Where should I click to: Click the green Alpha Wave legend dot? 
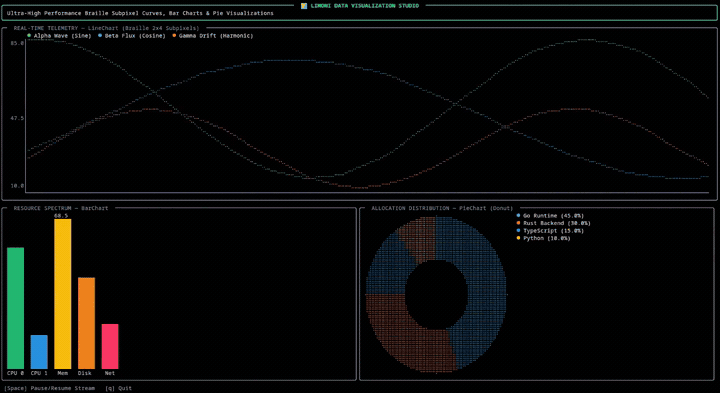[x=29, y=35]
